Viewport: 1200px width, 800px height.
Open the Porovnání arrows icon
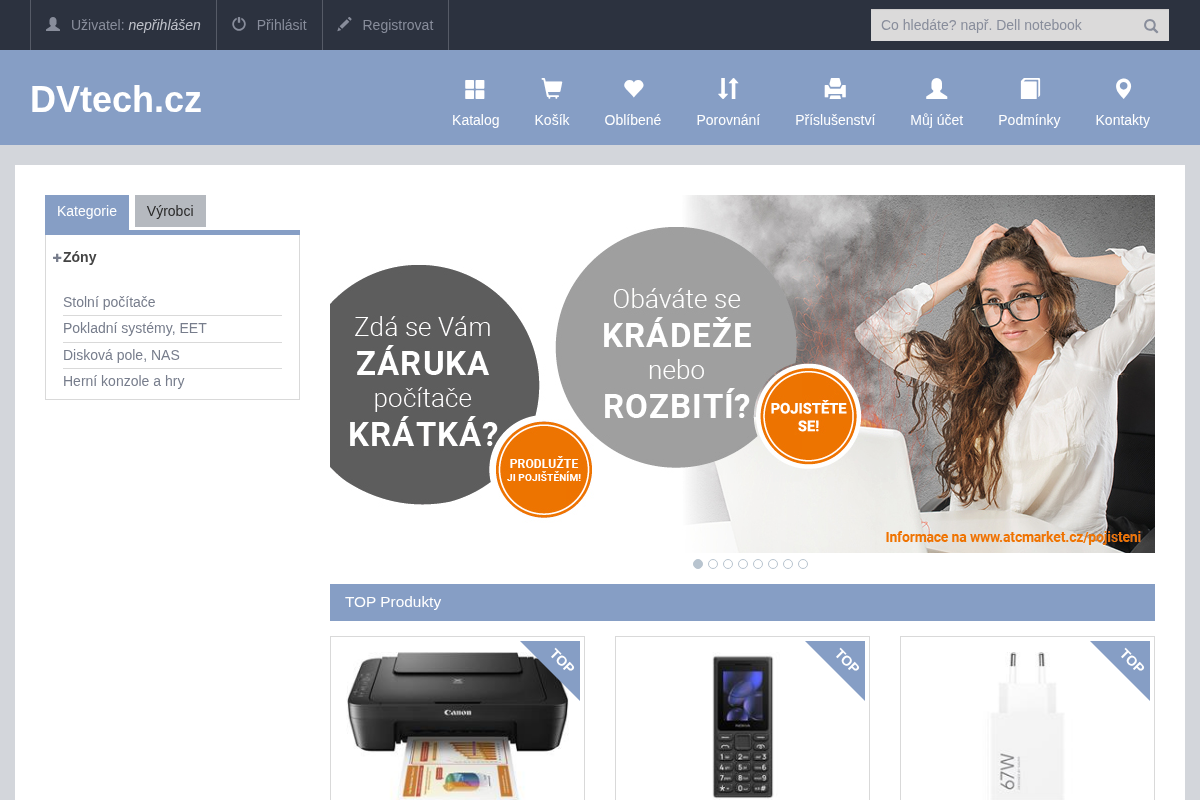[x=728, y=89]
